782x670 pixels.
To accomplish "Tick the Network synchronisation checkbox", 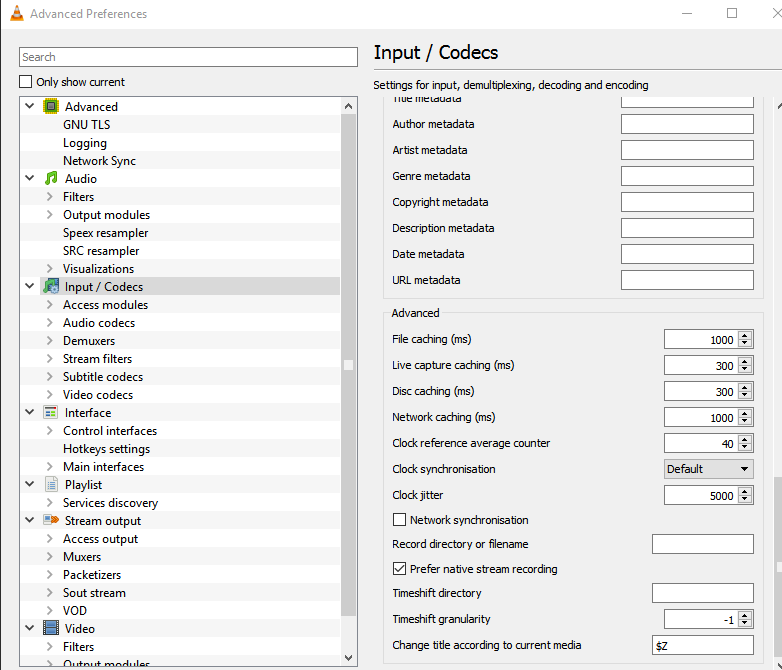I will [x=400, y=520].
